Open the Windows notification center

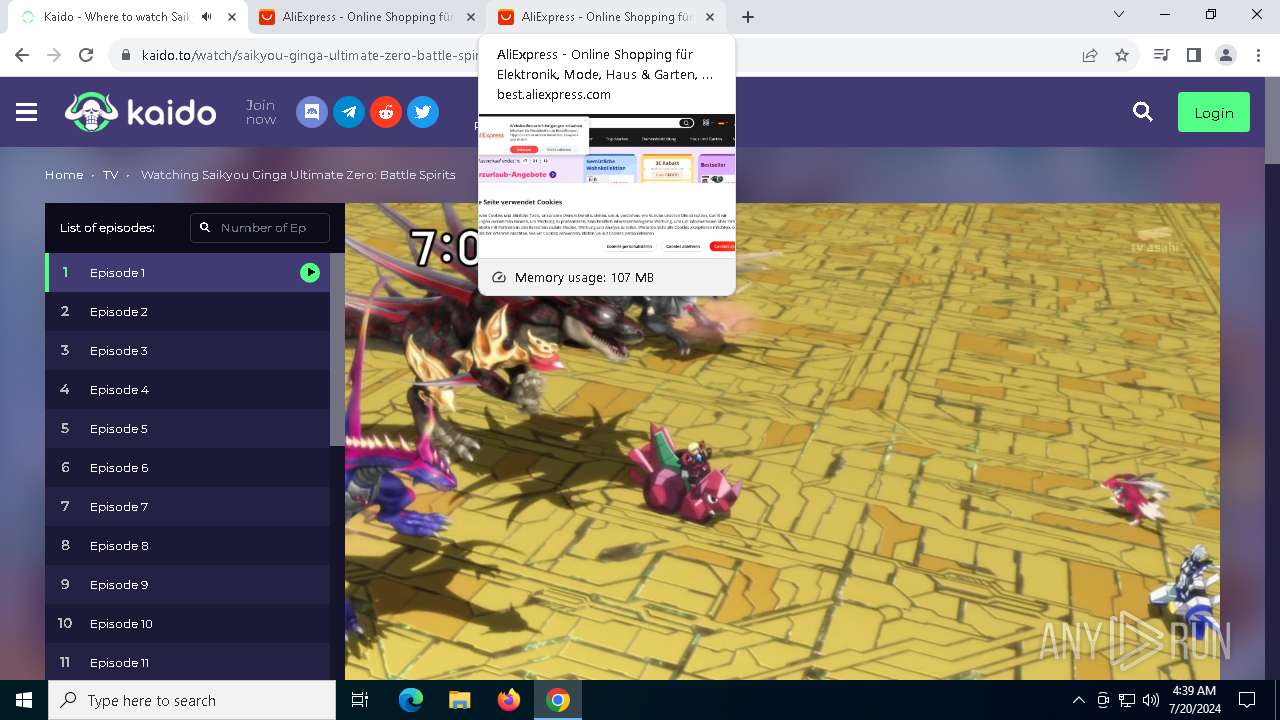click(x=1247, y=700)
